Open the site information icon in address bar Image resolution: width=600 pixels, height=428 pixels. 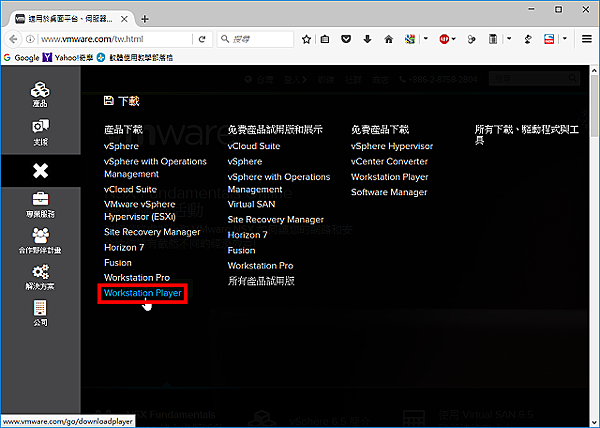(30, 39)
